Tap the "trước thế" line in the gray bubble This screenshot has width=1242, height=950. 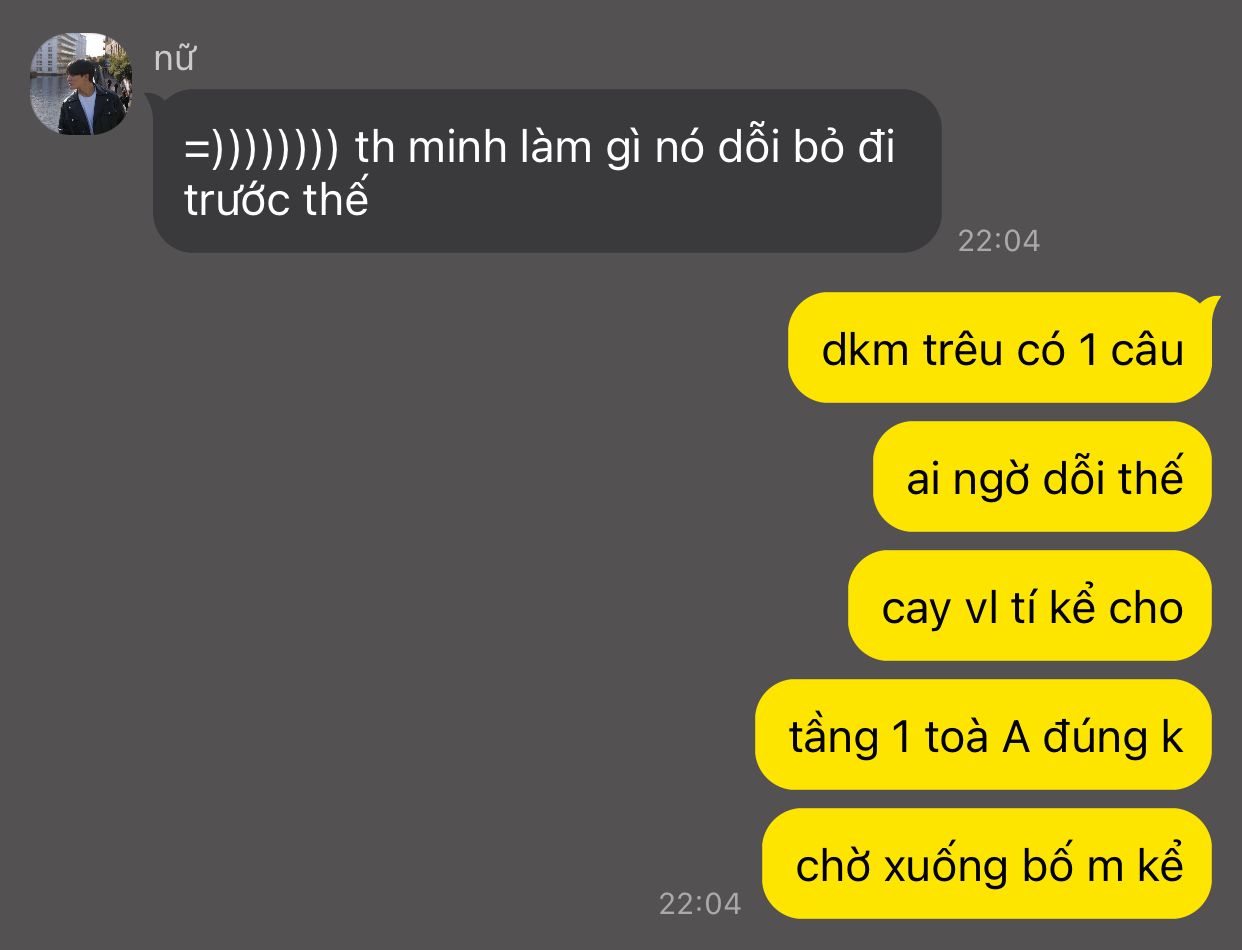click(x=277, y=200)
